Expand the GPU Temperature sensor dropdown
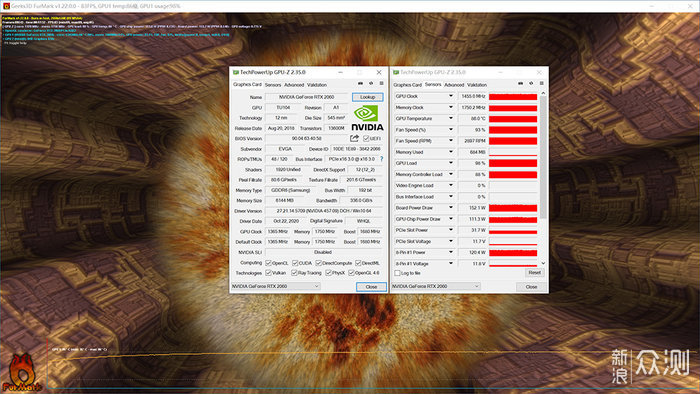Screen dimensions: 700x394 [450, 118]
